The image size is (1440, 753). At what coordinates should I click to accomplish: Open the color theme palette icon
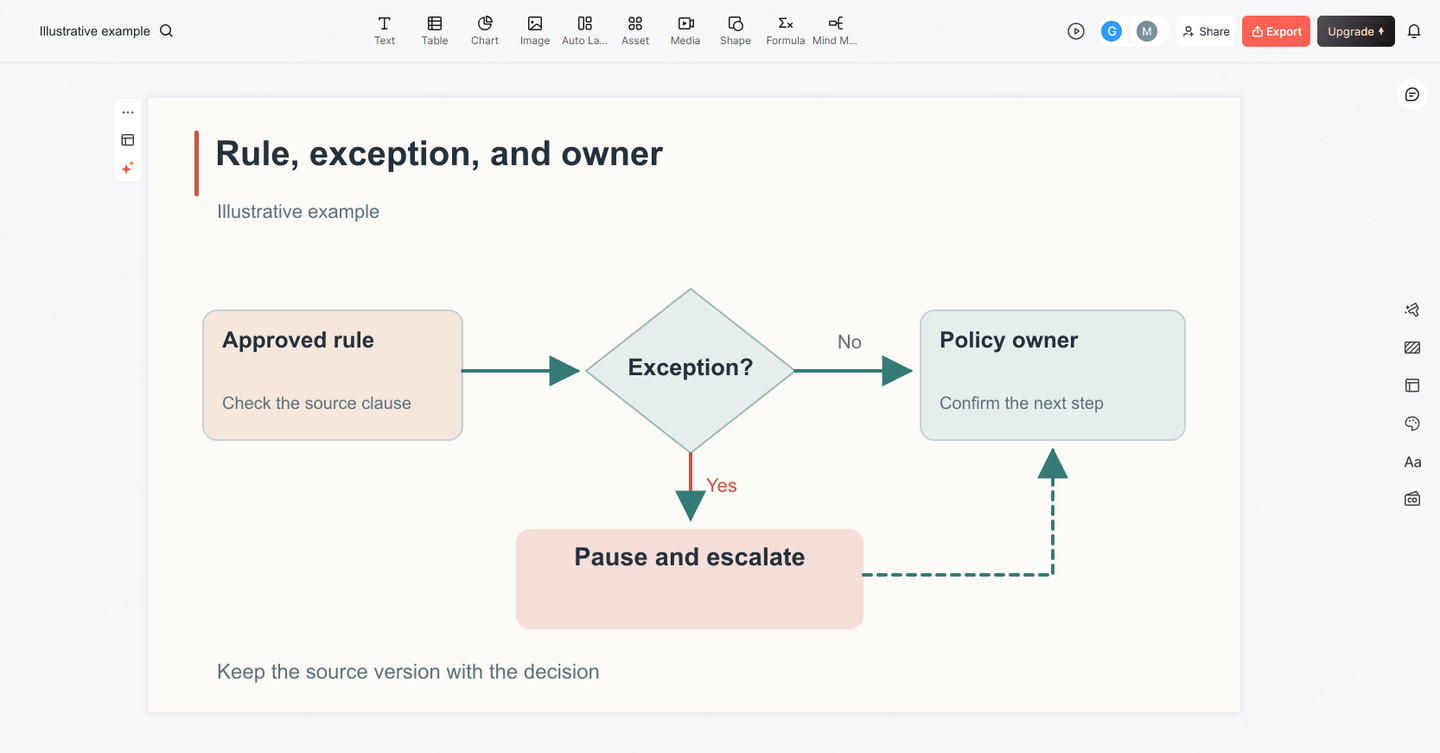1412,424
